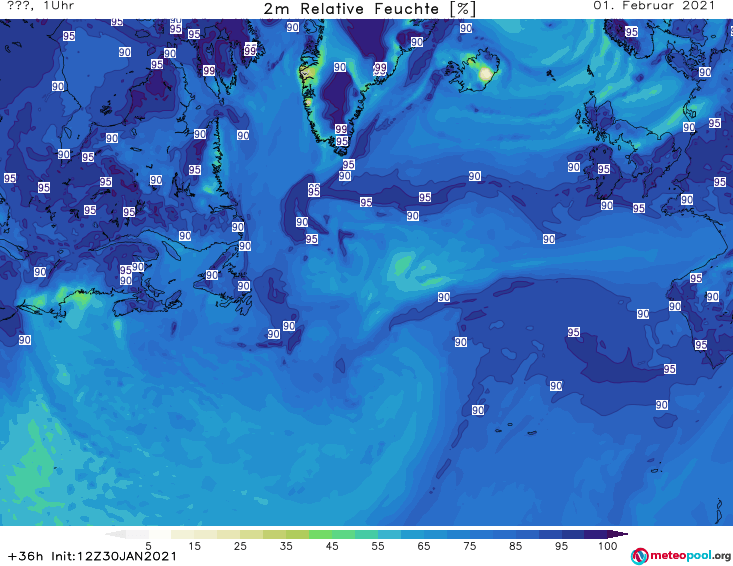Click the '100' tick on the color scale

608,545
